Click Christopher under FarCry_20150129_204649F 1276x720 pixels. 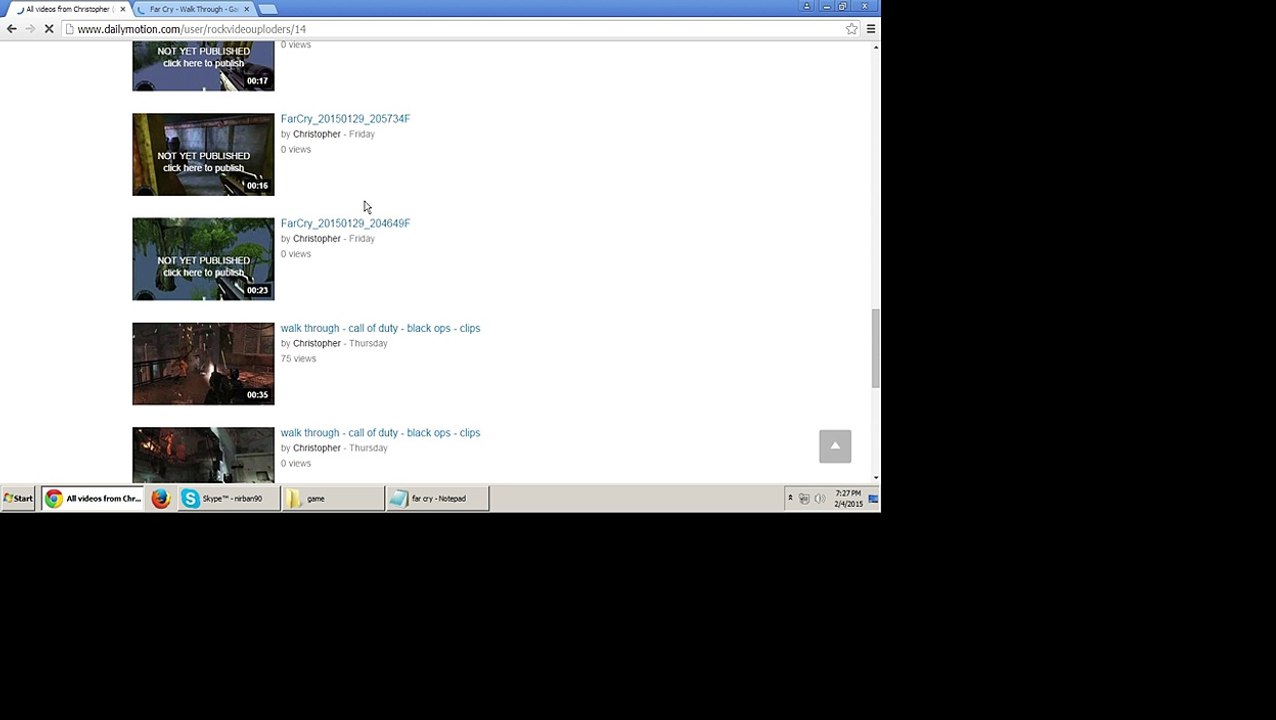[316, 238]
